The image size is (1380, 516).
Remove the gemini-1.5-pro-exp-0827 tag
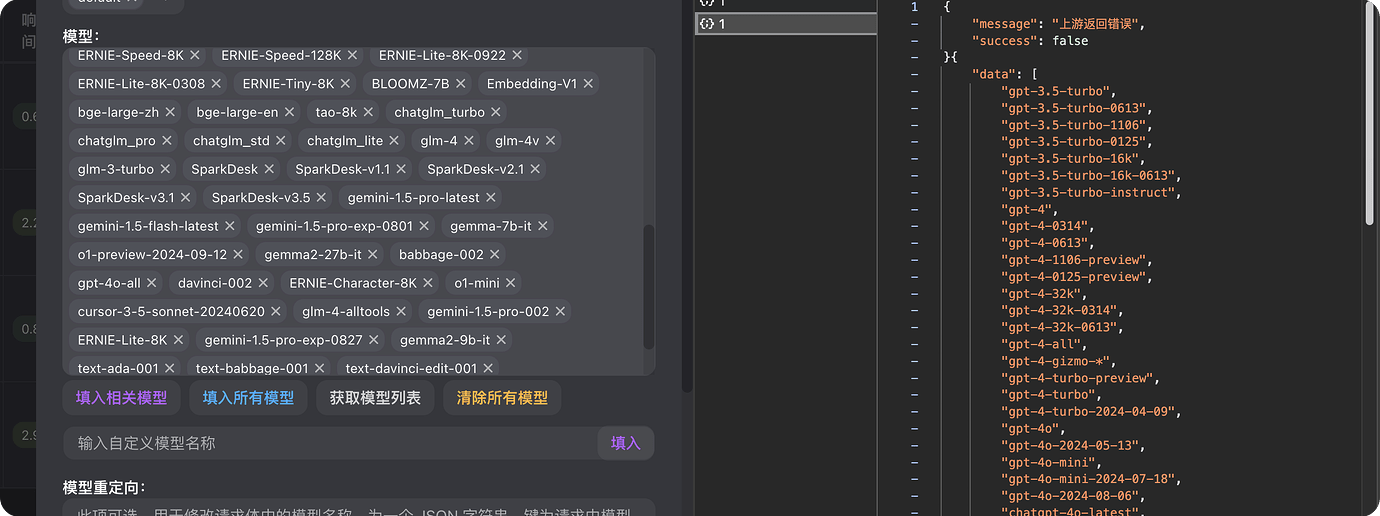(x=374, y=340)
